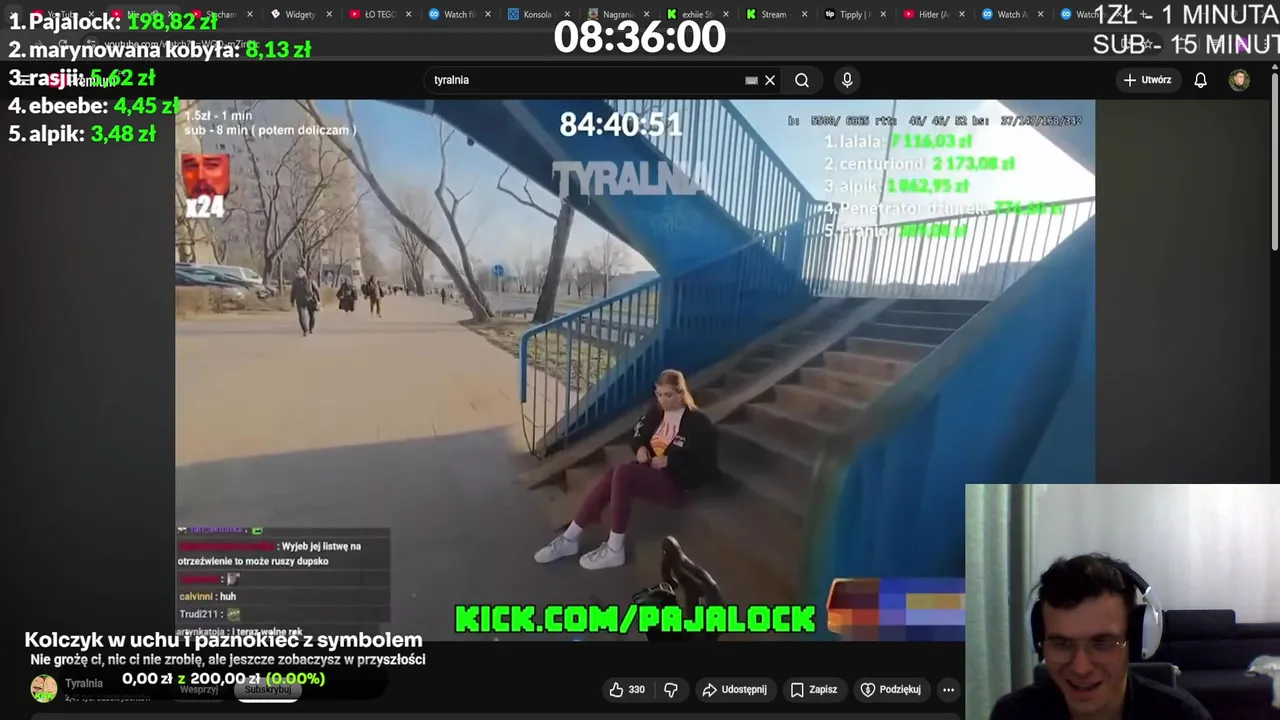
Task: Switch to the Hitler tab
Action: coord(932,14)
